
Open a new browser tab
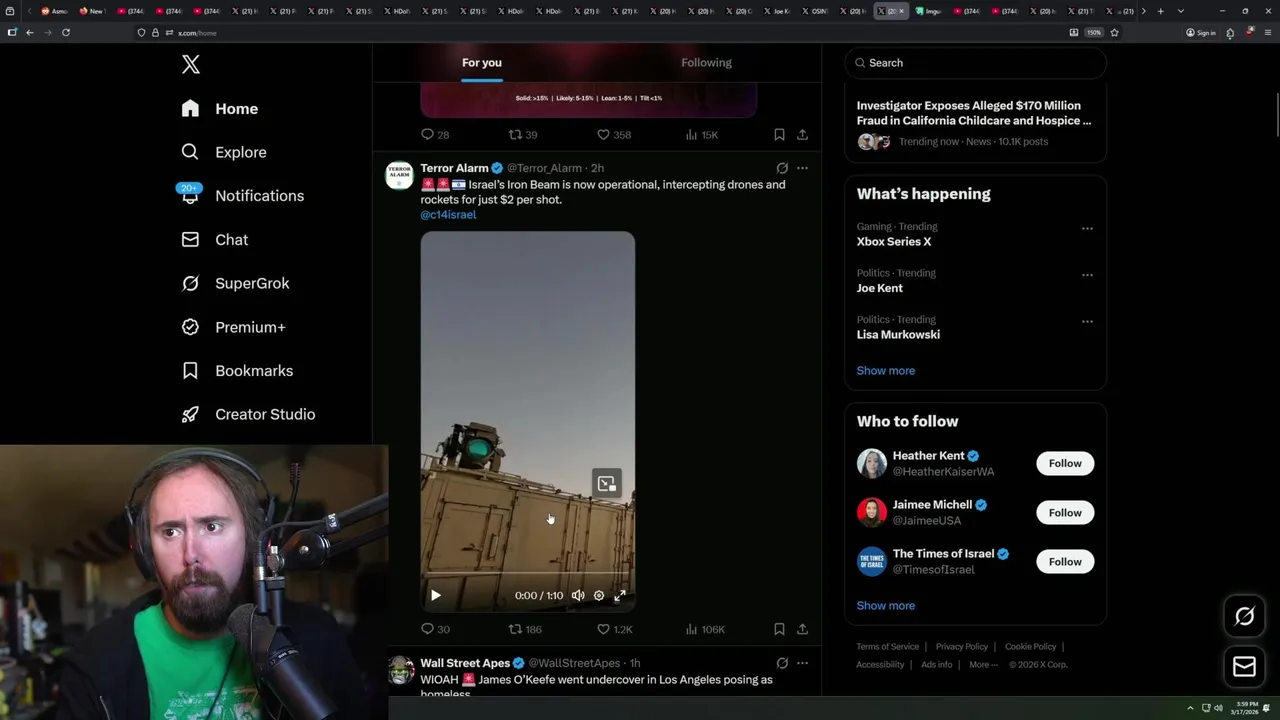[1160, 11]
